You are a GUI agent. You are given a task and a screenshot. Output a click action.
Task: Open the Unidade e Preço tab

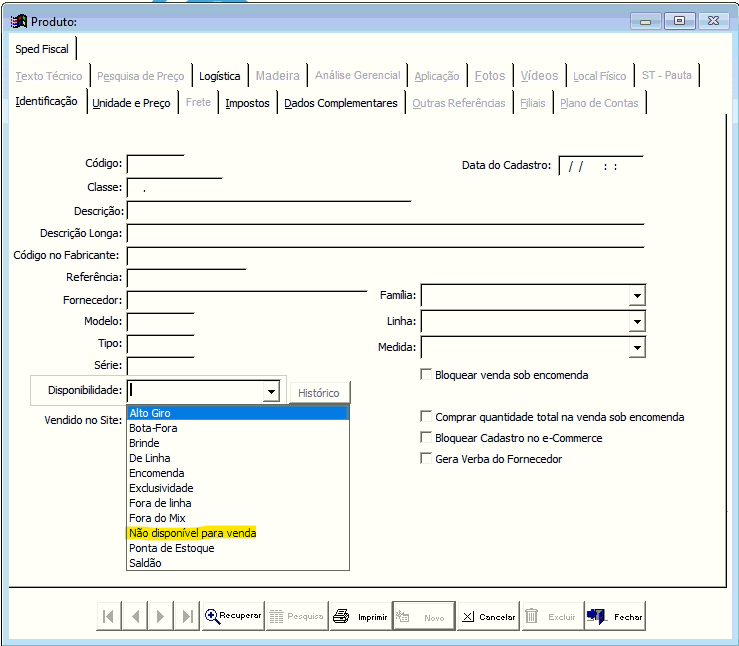tap(131, 103)
